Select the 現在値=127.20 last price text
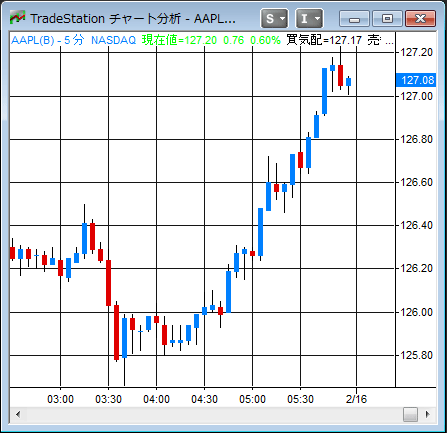This screenshot has height=433, width=447. tap(179, 40)
